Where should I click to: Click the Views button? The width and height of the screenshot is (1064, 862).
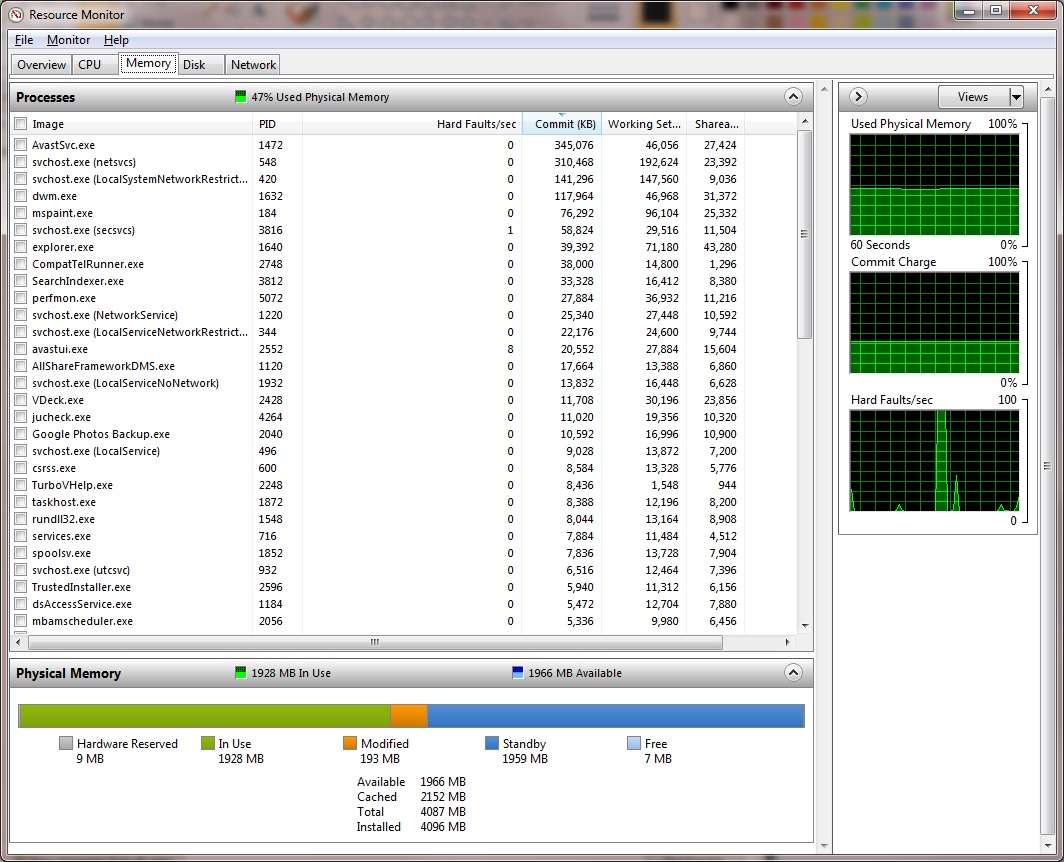[973, 97]
